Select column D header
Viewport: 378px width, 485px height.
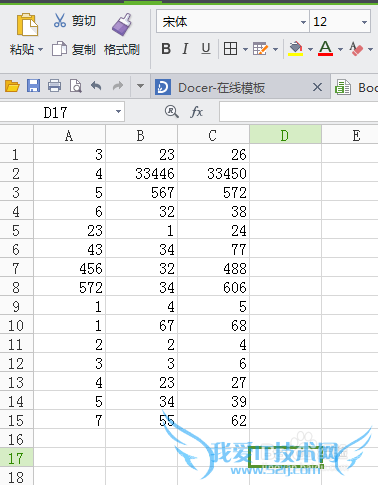[285, 135]
